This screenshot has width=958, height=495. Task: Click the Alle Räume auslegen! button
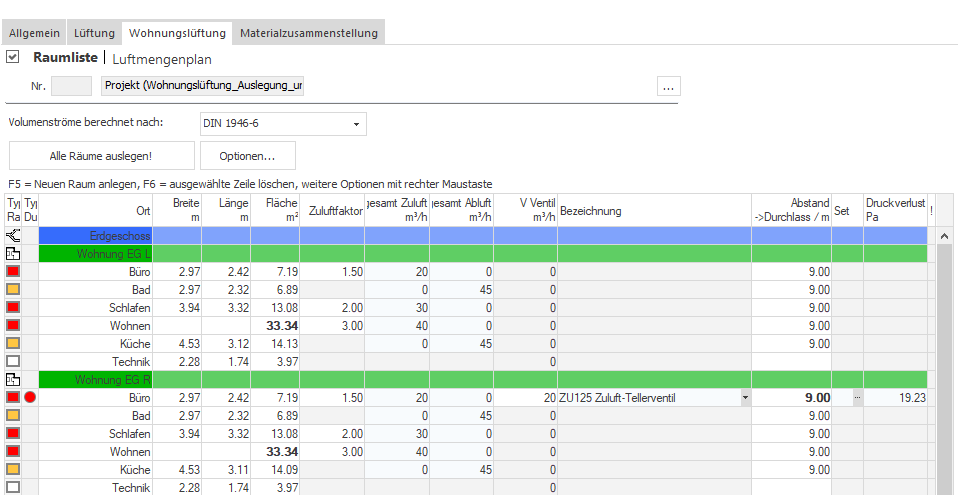(101, 156)
